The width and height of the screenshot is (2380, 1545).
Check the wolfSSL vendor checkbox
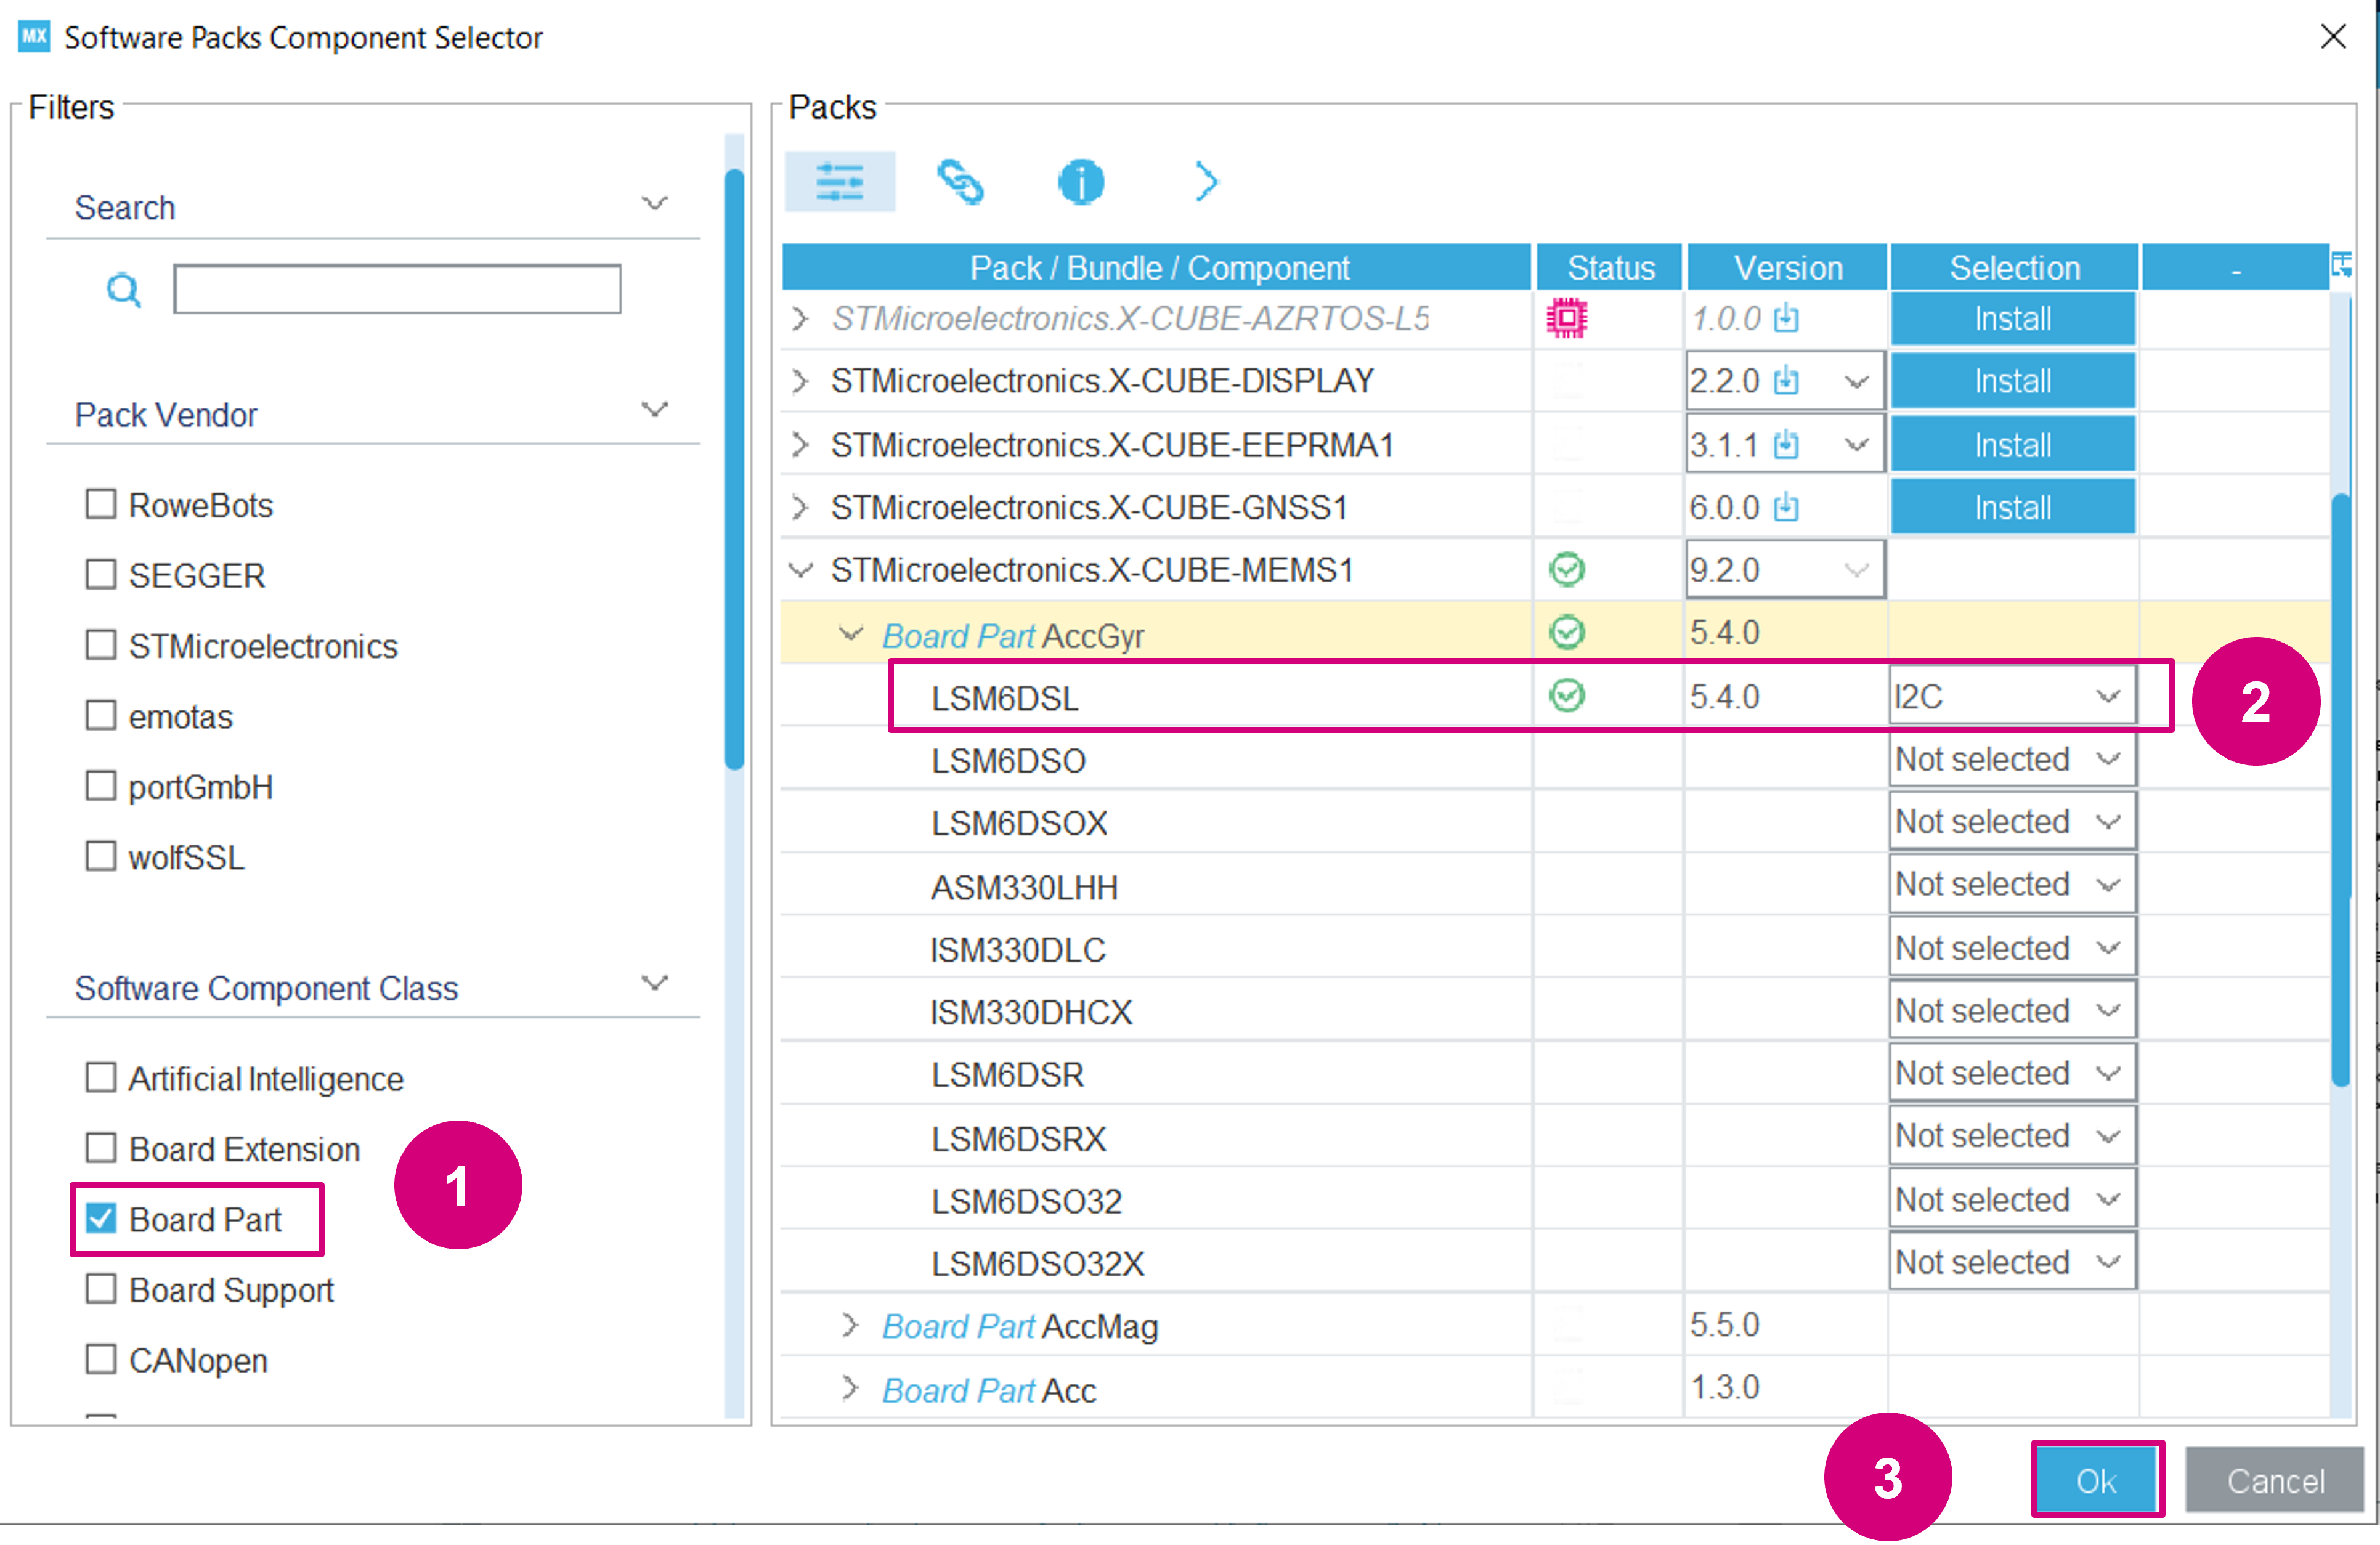coord(100,857)
